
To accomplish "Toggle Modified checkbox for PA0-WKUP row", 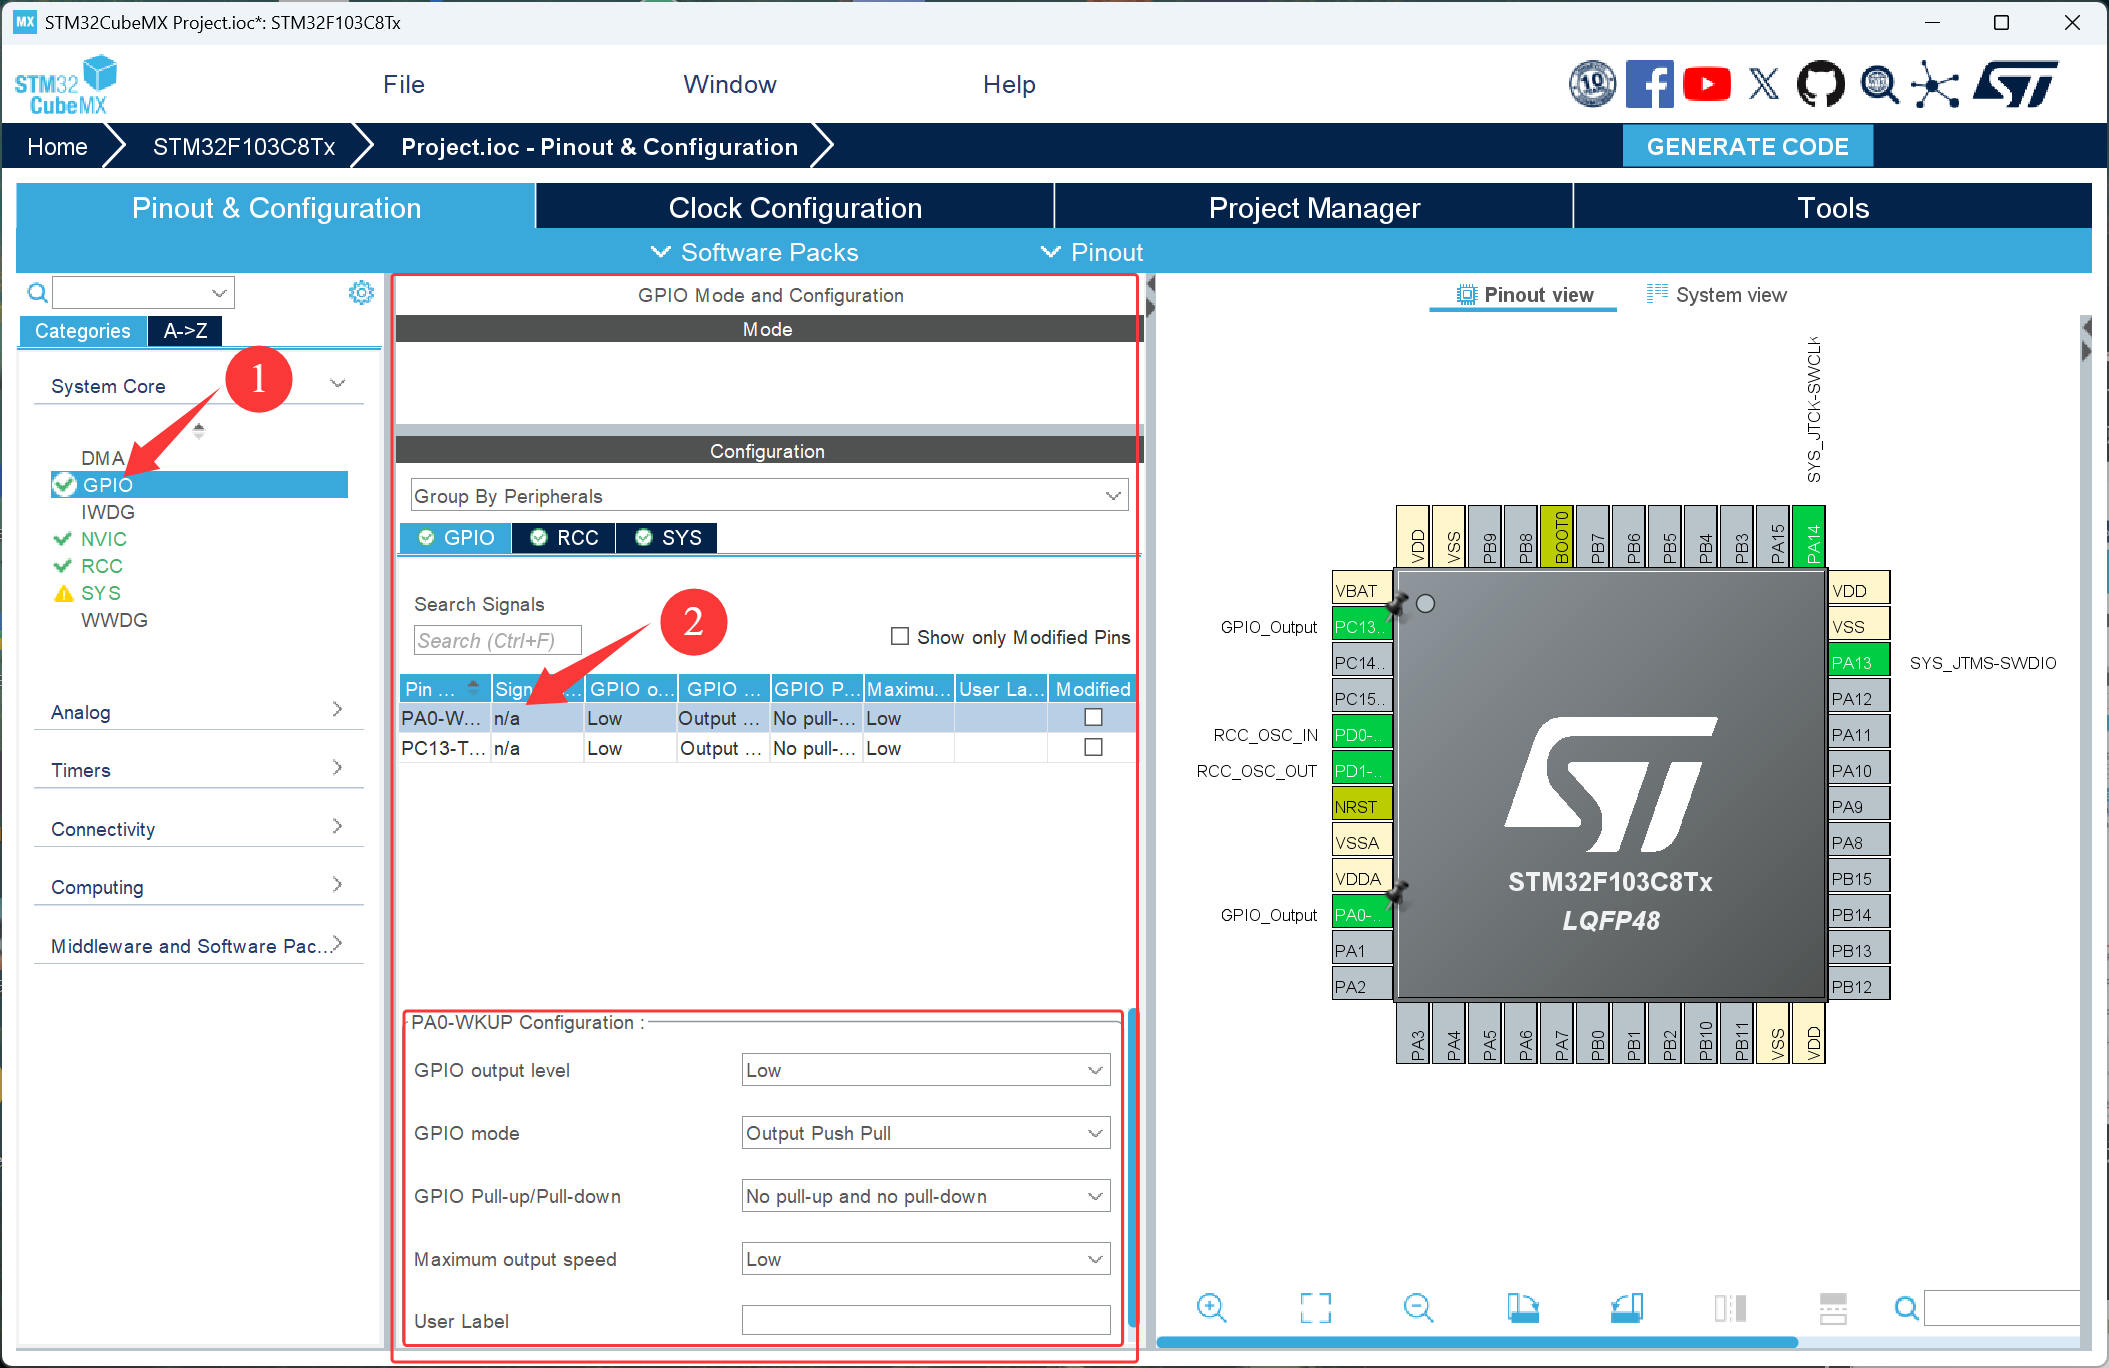I will click(x=1093, y=717).
